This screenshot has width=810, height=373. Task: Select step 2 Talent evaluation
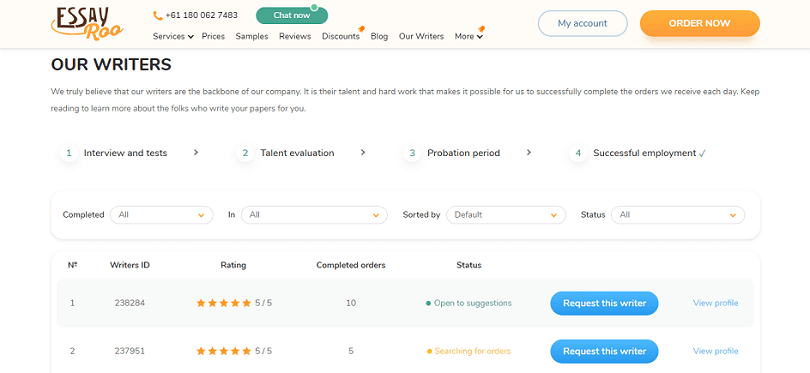(x=285, y=153)
